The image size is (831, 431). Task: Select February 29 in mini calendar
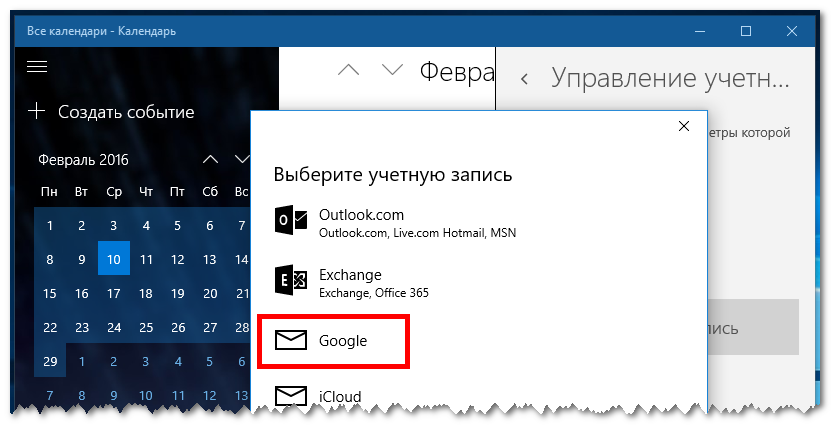tap(50, 361)
